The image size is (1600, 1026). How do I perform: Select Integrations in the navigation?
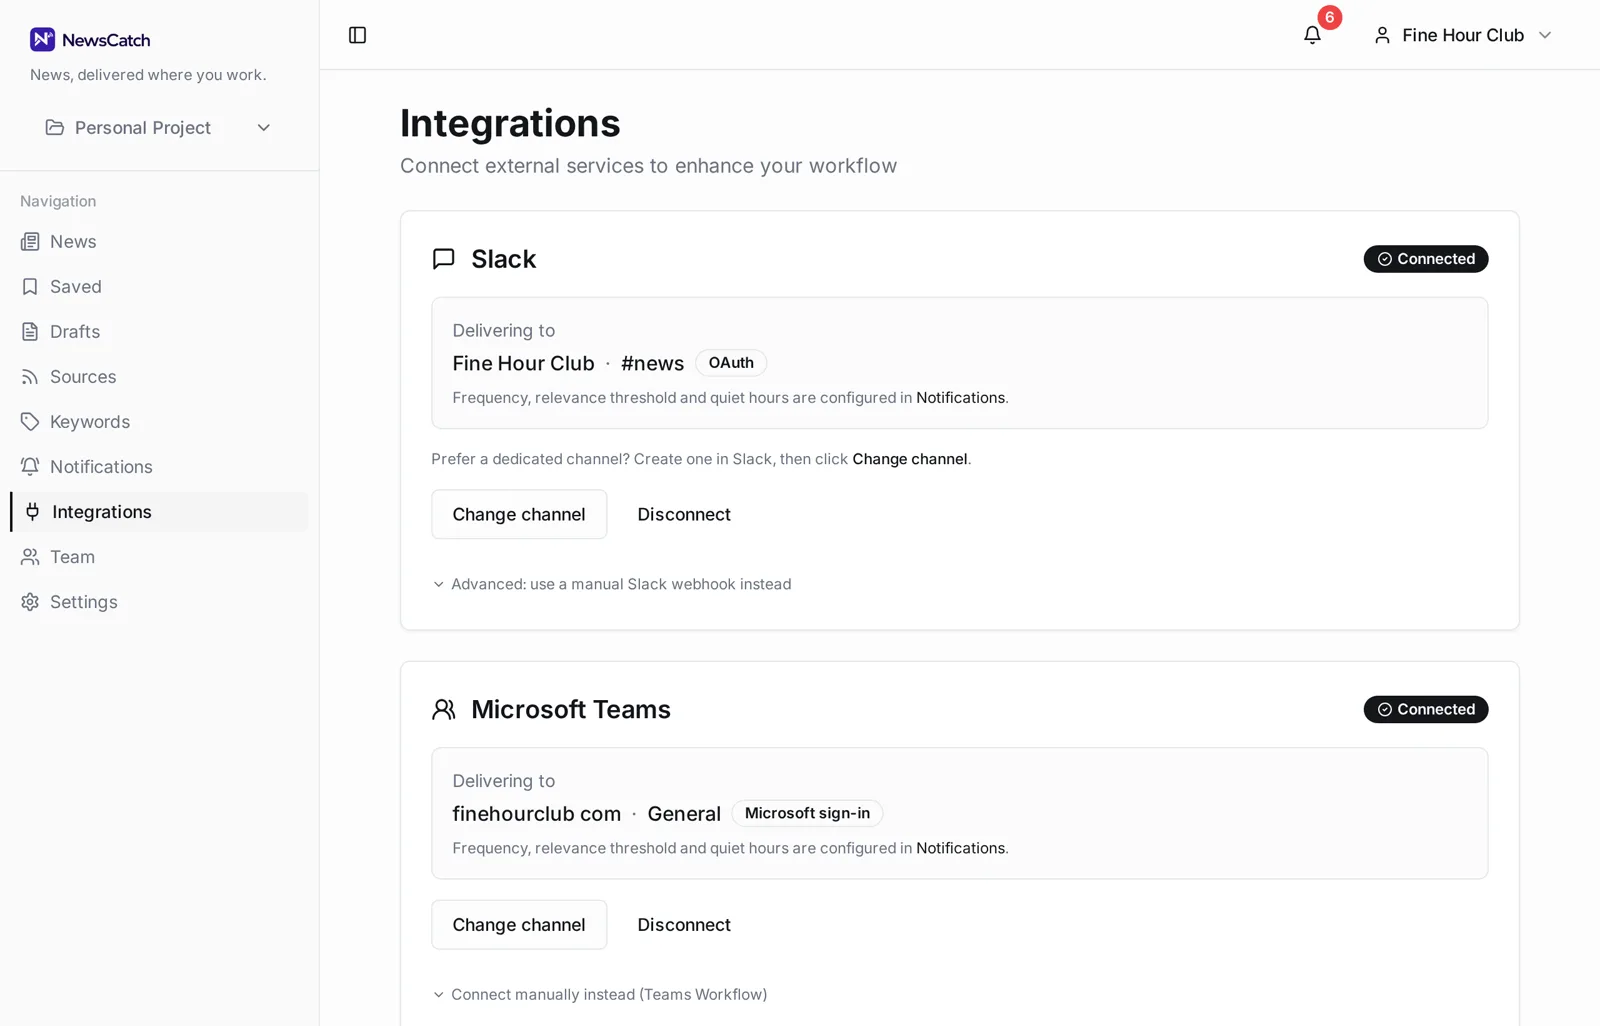159,512
